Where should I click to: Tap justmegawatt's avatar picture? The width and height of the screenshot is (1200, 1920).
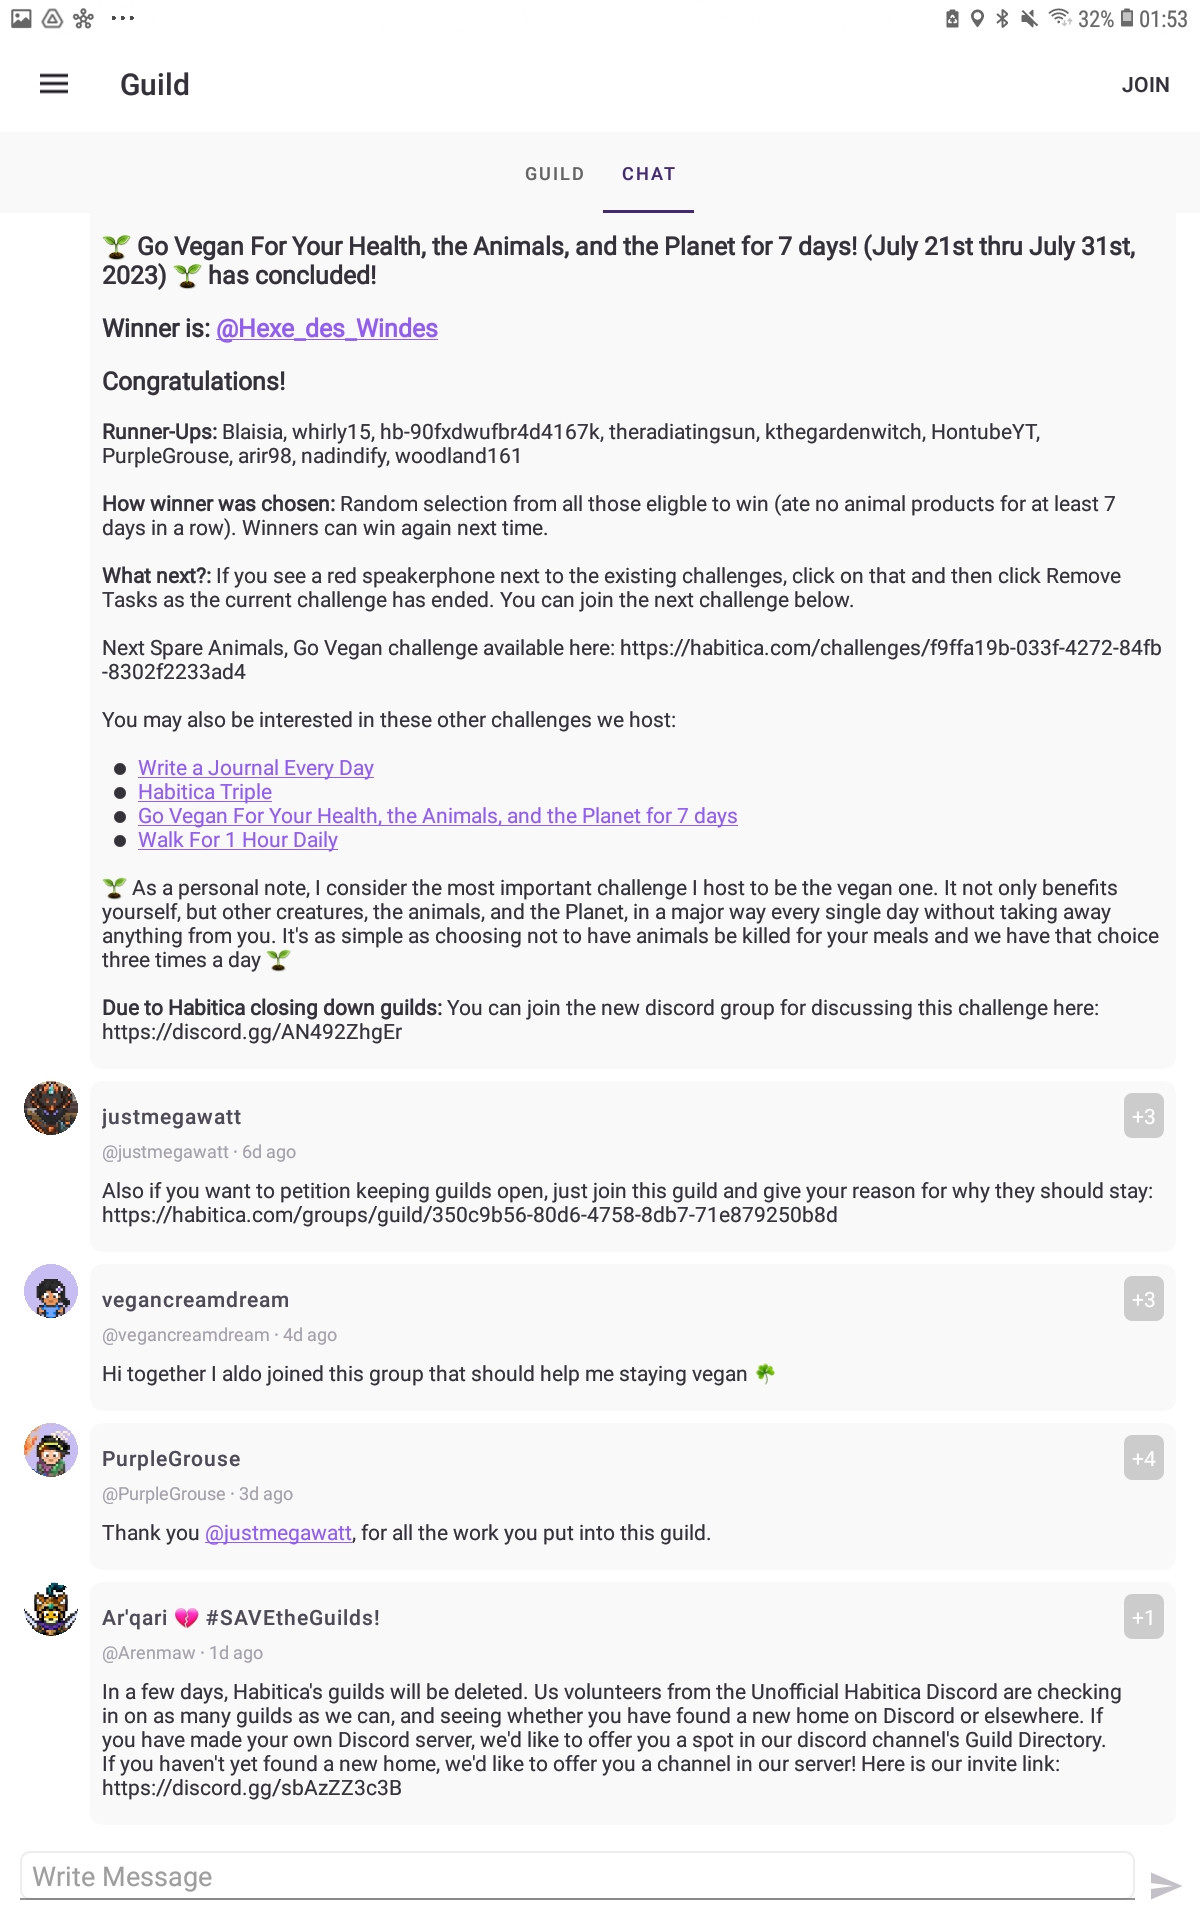coord(51,1108)
